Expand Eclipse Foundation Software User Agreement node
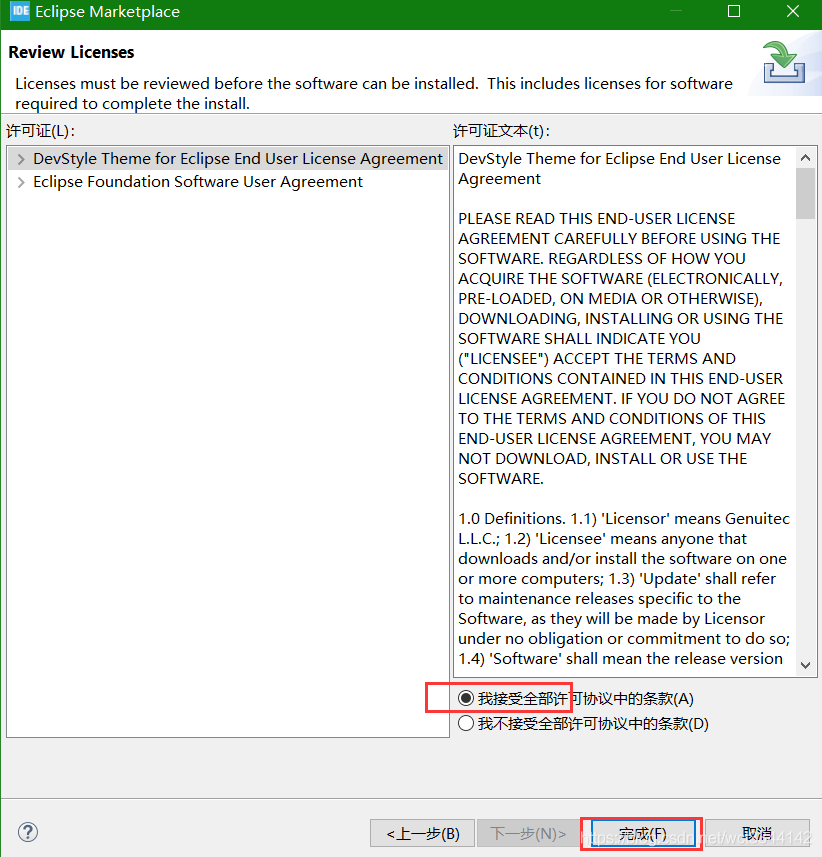Screen dimensions: 822x857 tap(21, 182)
